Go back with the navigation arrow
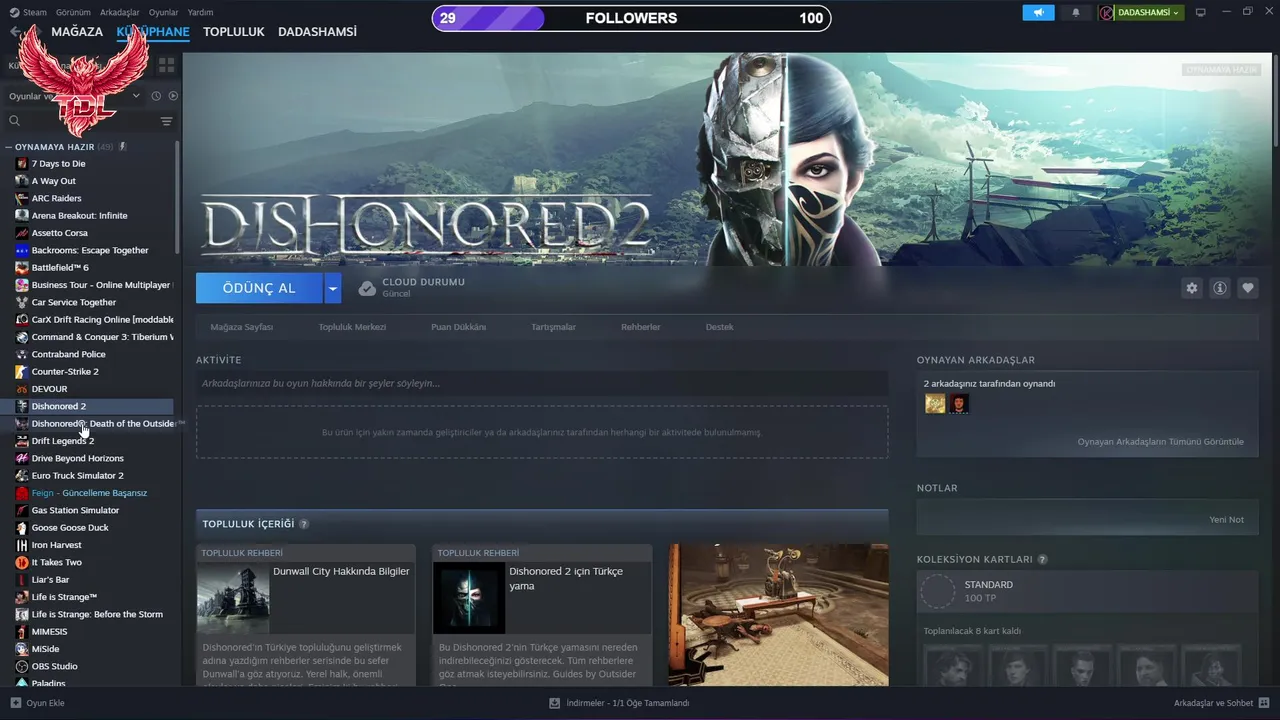Screen dimensions: 1280x720 (14, 32)
